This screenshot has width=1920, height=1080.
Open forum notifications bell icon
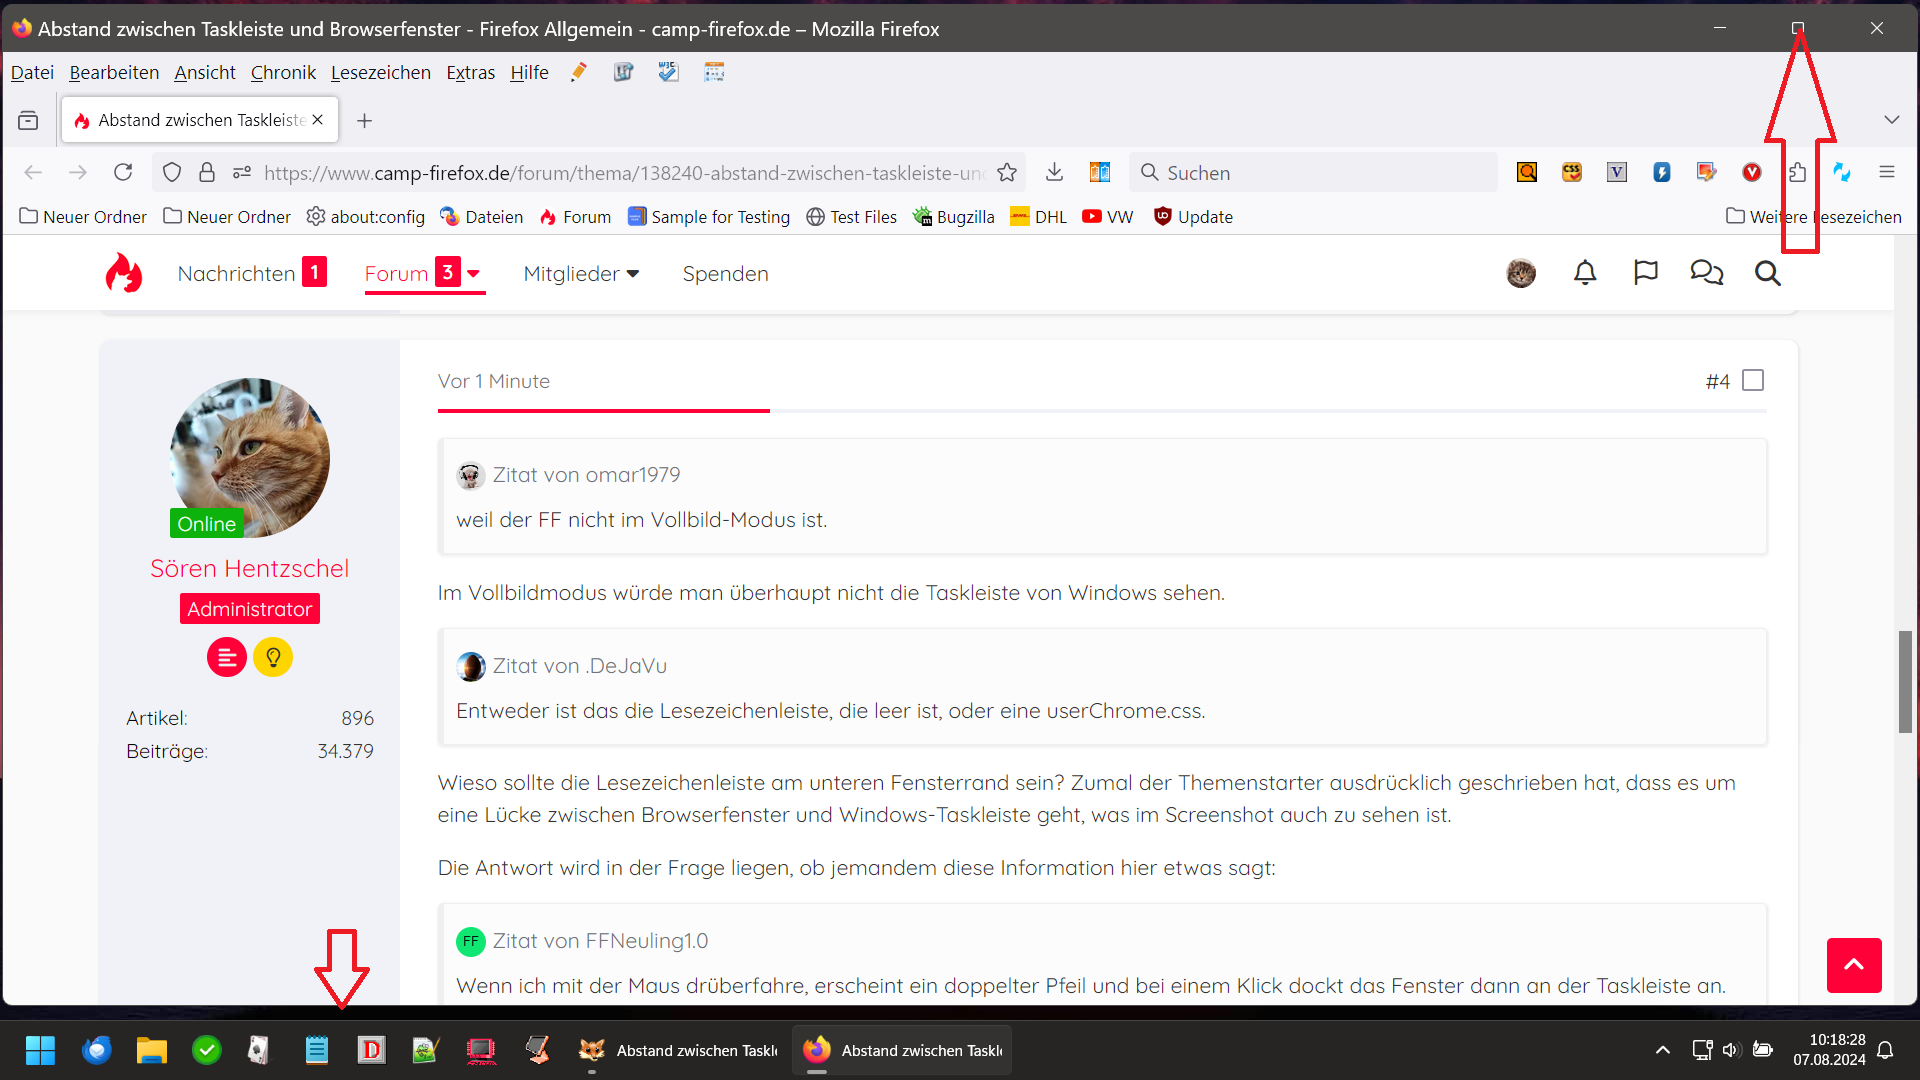pyautogui.click(x=1585, y=273)
